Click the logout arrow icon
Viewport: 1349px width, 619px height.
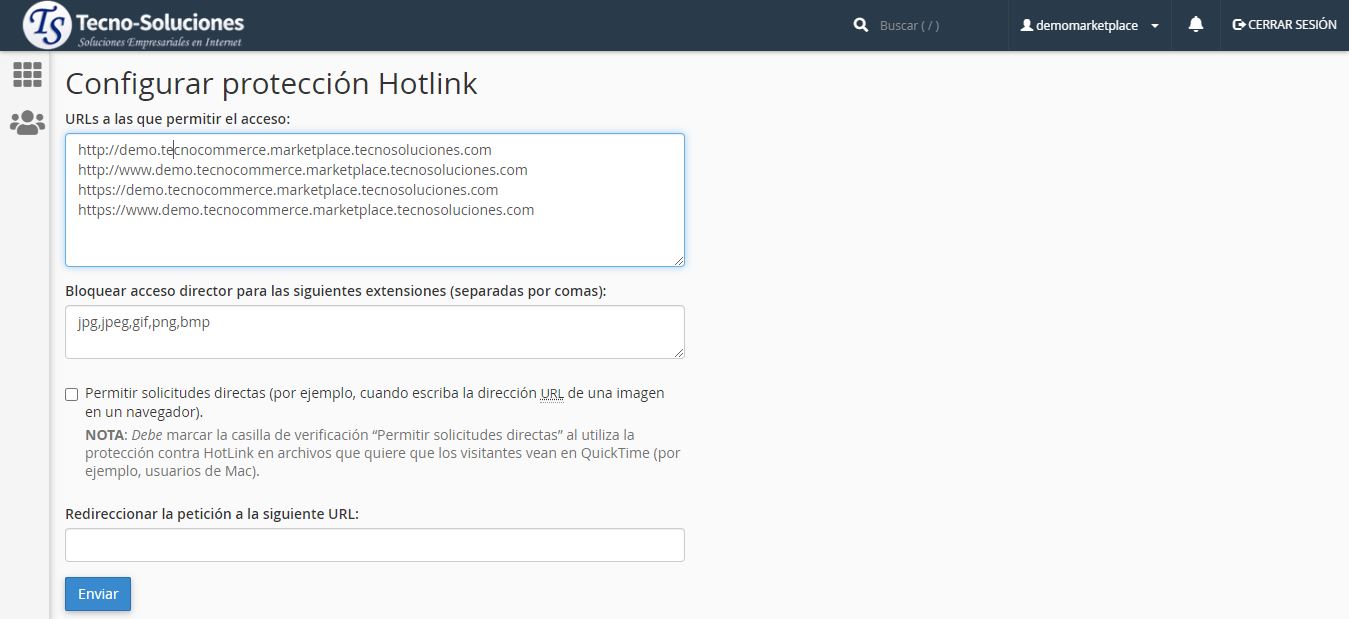[x=1239, y=25]
